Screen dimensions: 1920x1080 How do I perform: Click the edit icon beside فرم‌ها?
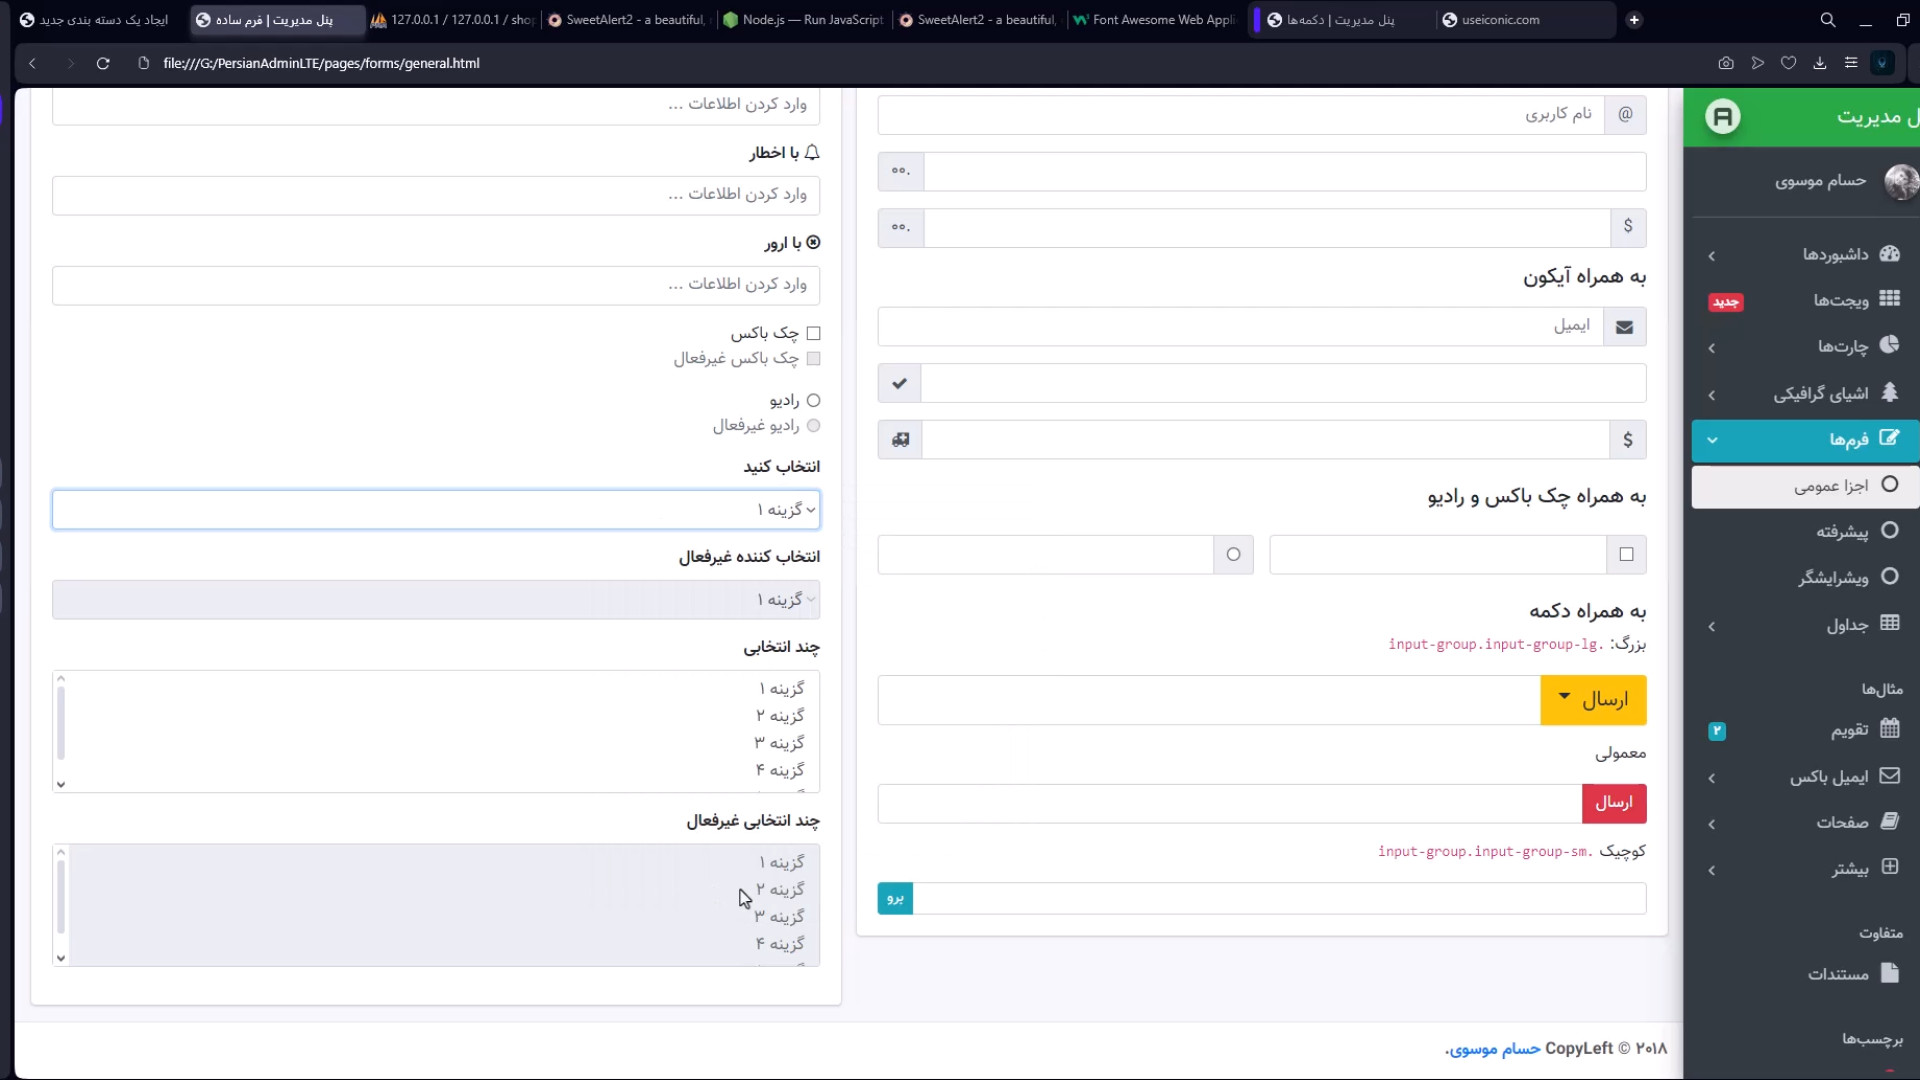1889,438
